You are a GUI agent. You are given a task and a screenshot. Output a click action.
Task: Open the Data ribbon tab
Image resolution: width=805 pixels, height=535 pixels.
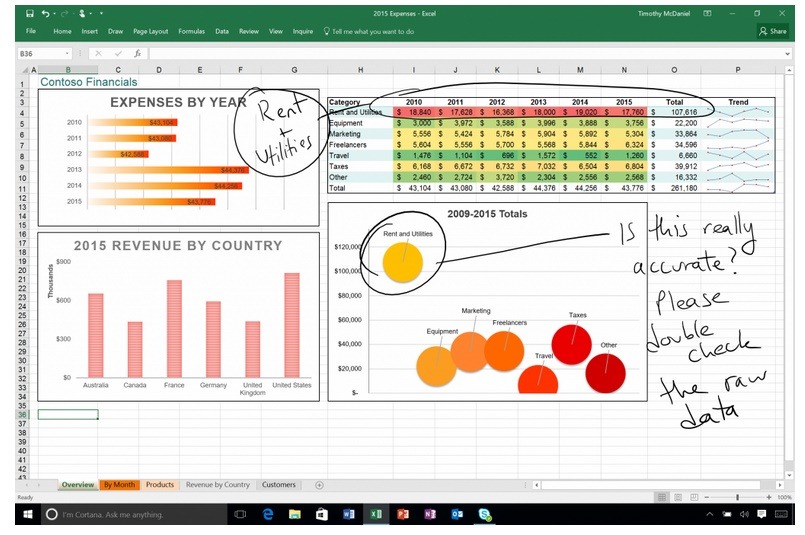(222, 31)
